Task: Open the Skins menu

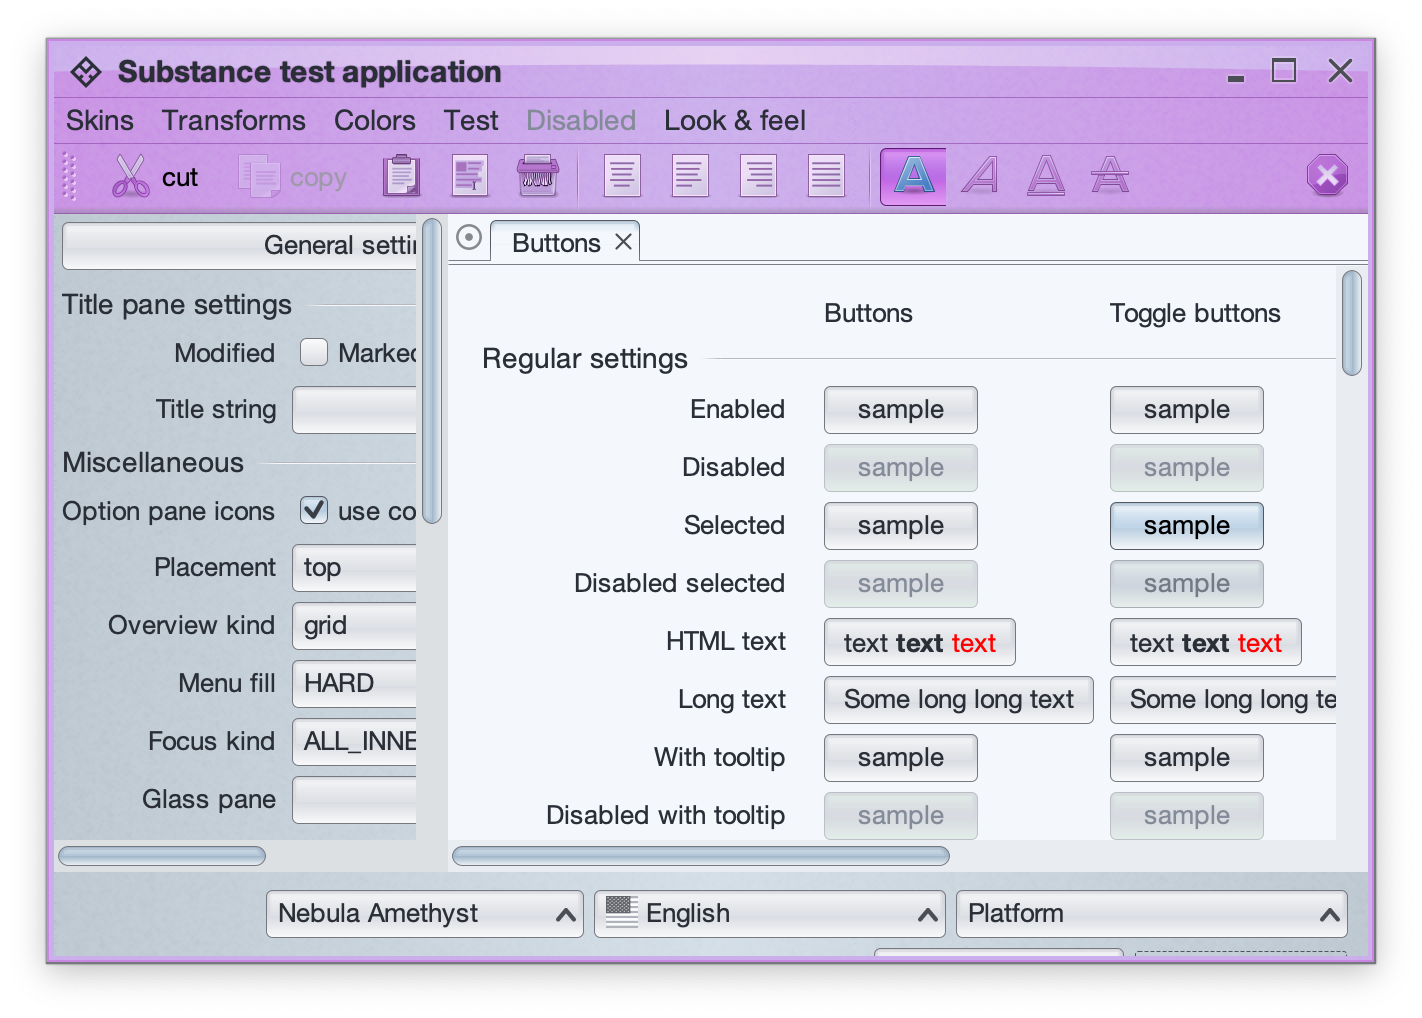Action: [x=99, y=121]
